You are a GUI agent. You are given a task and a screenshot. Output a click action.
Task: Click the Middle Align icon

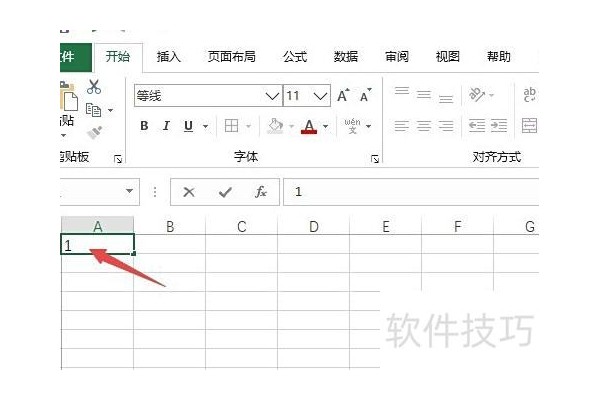424,95
